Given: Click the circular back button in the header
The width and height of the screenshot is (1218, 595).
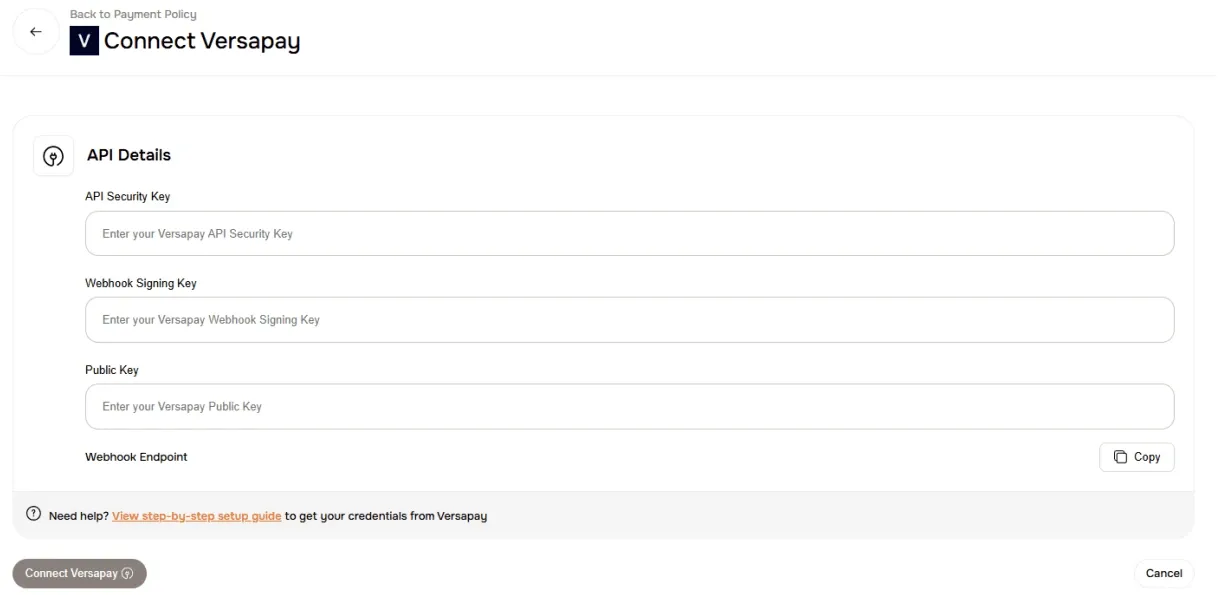Looking at the screenshot, I should coord(35,31).
